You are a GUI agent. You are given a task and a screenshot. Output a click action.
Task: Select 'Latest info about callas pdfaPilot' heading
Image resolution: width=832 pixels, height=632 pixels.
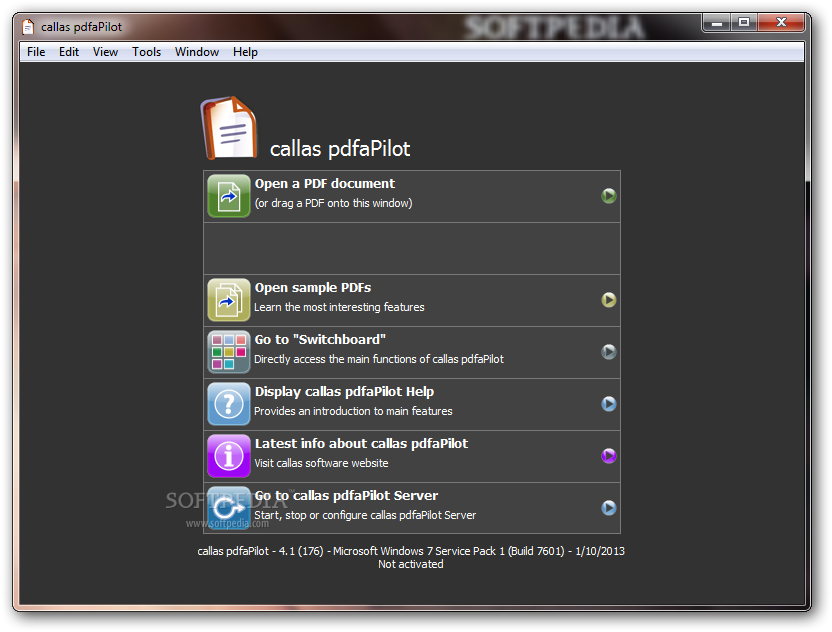click(361, 444)
